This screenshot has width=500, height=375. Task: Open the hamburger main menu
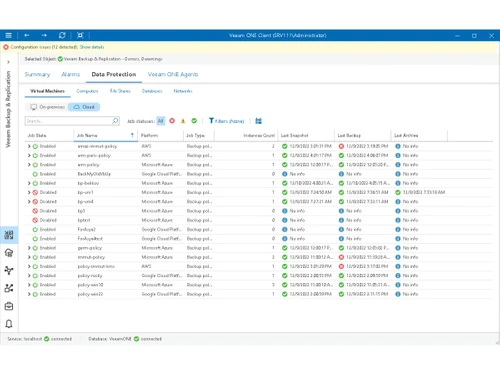click(x=9, y=35)
